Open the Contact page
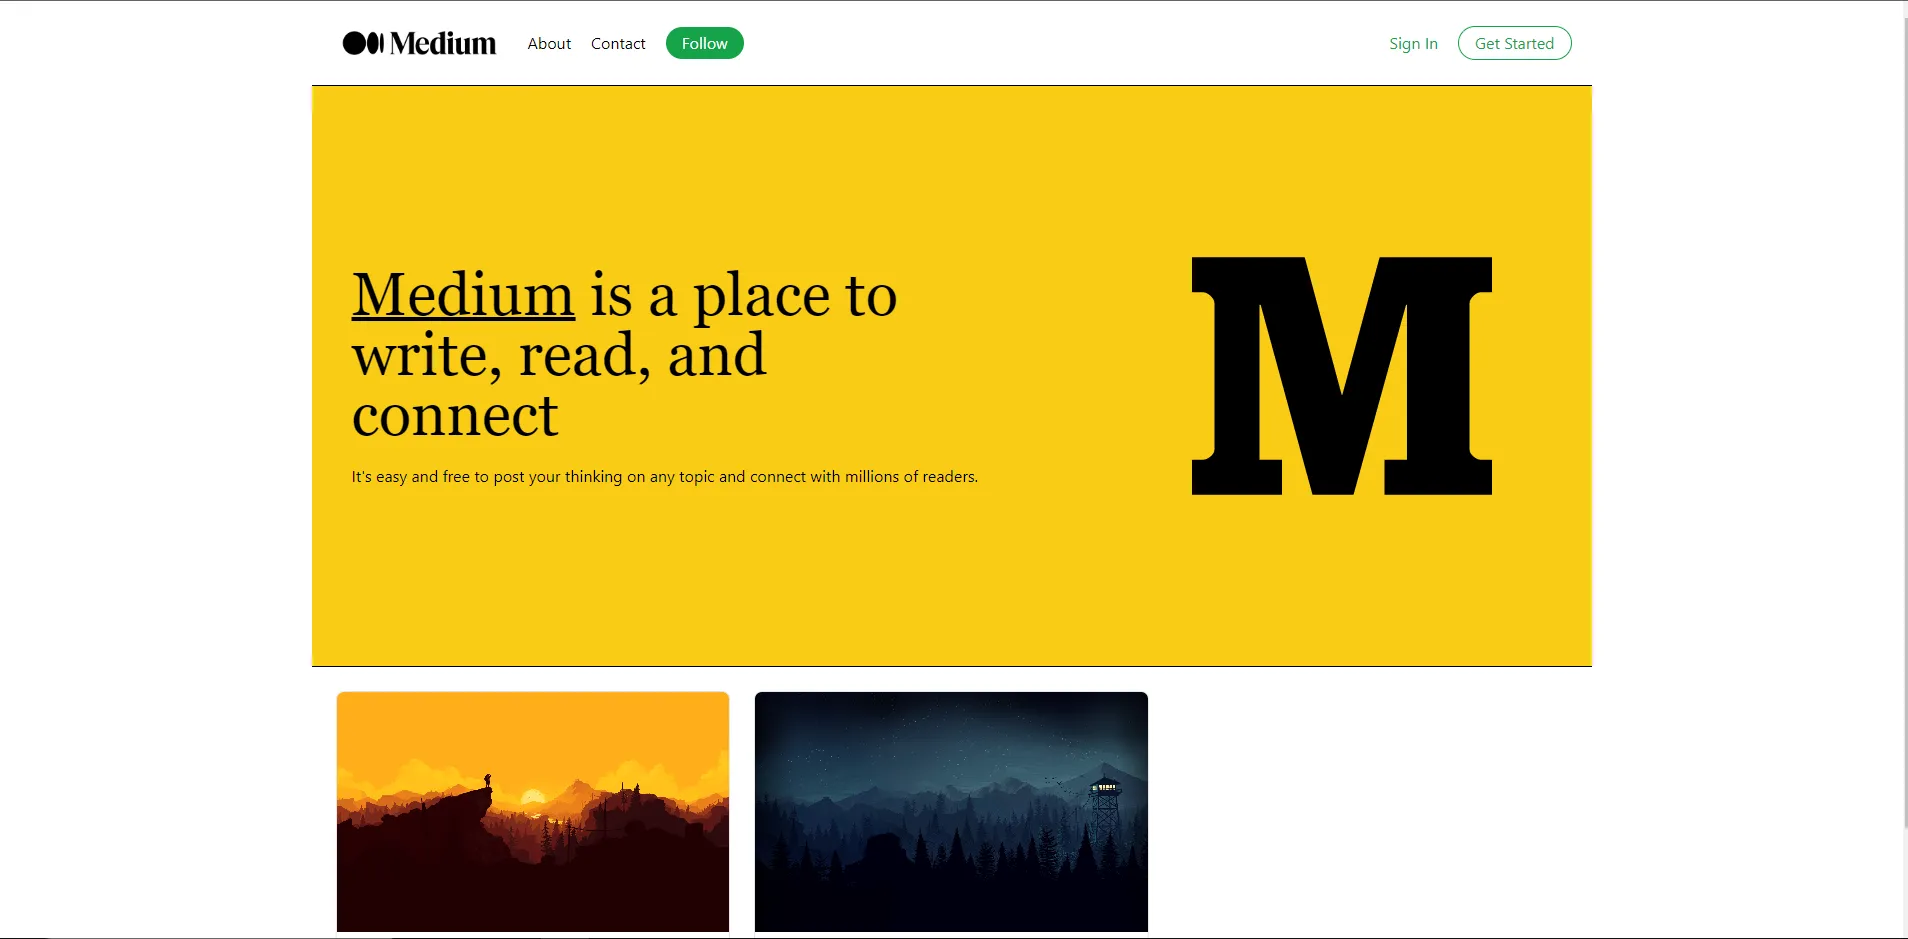This screenshot has height=939, width=1908. click(618, 43)
